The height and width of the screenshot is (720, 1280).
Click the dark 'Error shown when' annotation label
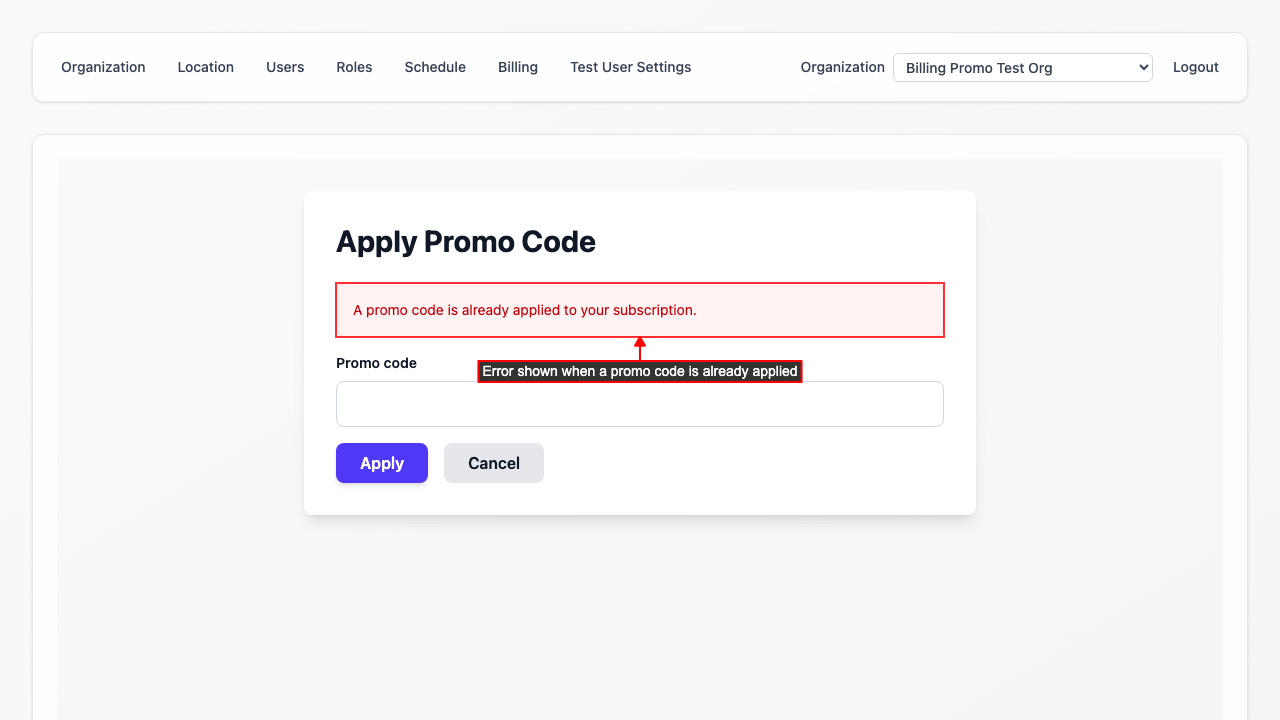click(640, 371)
